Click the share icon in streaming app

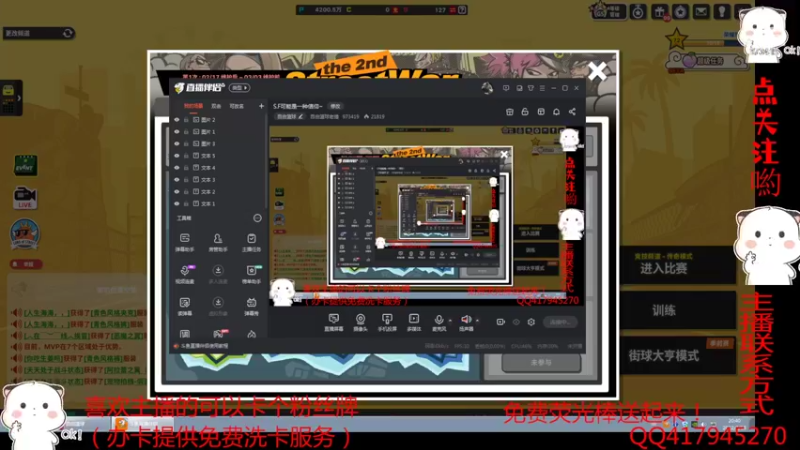click(x=572, y=111)
